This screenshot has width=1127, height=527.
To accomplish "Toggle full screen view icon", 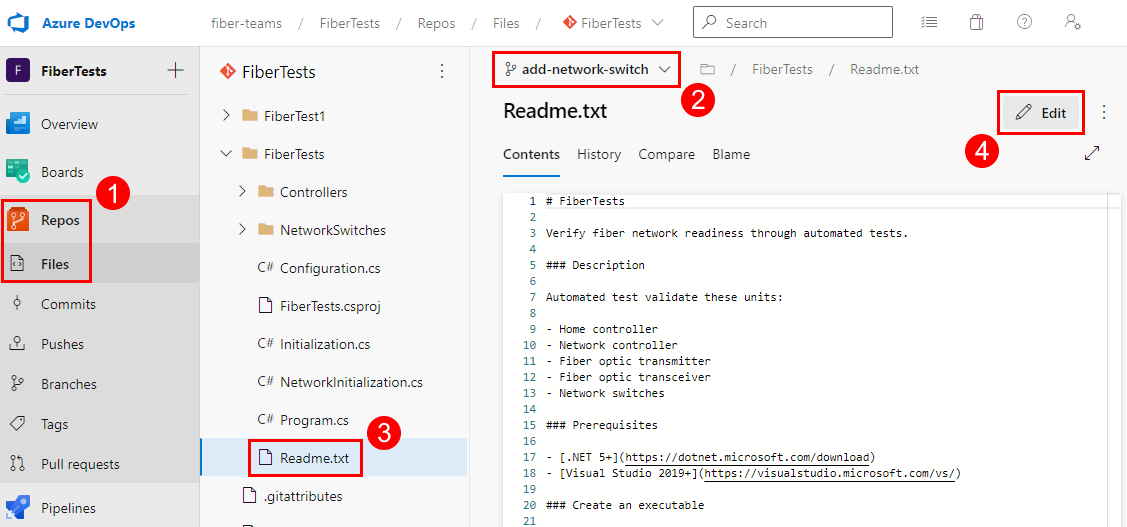I will (1092, 153).
